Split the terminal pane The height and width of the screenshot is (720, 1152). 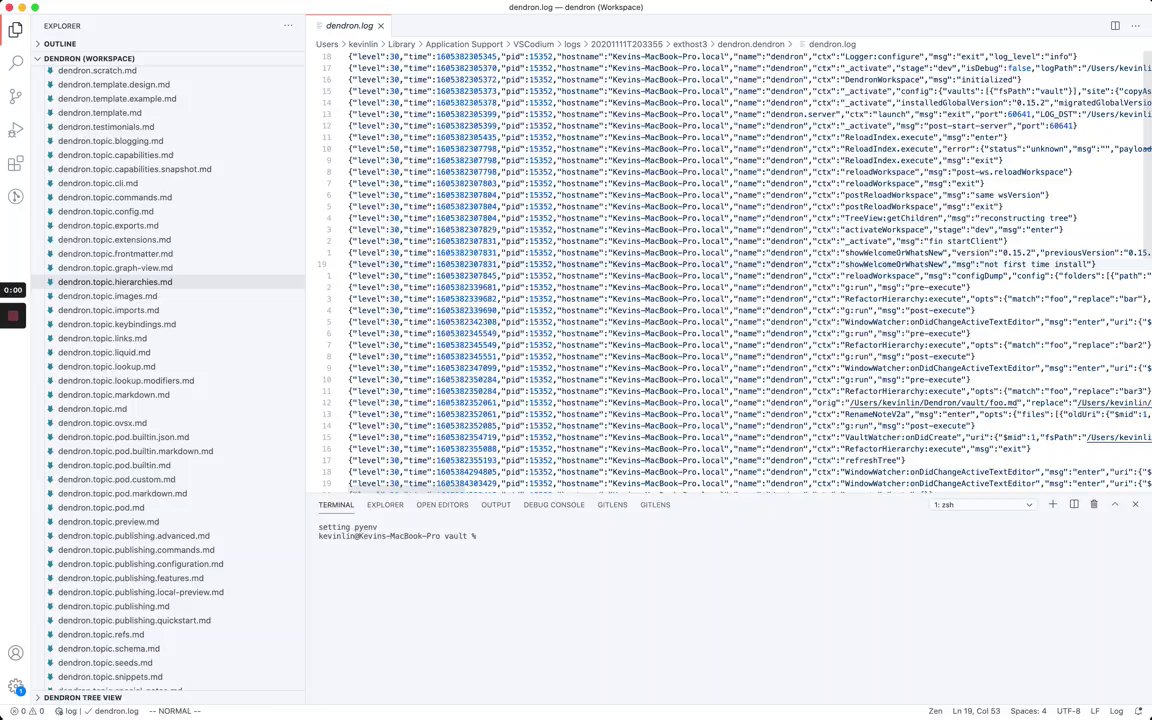pos(1074,504)
